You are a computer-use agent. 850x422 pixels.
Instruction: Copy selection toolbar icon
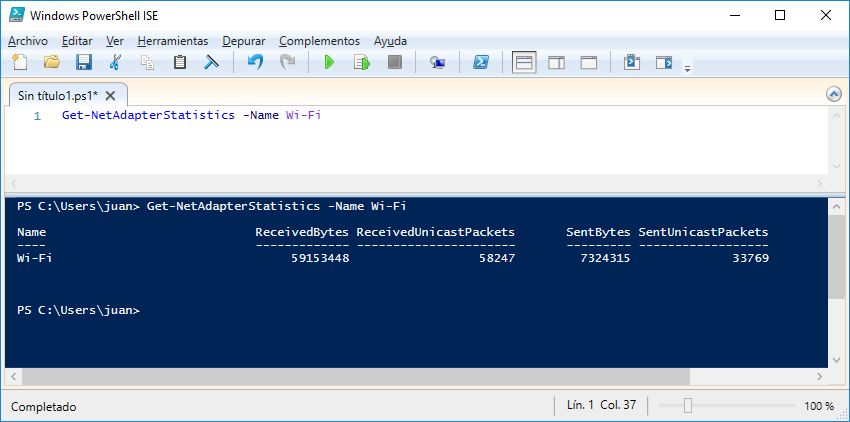tap(147, 62)
